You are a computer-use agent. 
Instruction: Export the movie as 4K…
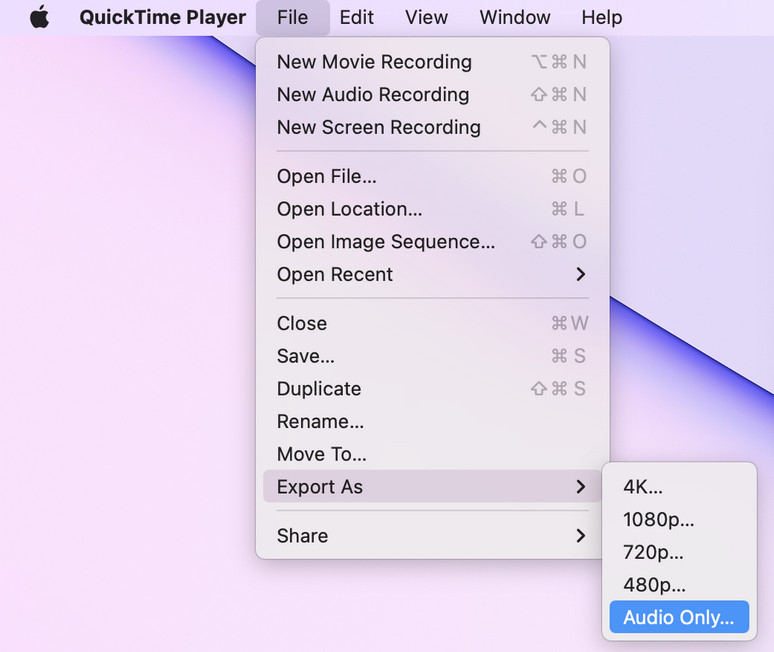coord(679,487)
